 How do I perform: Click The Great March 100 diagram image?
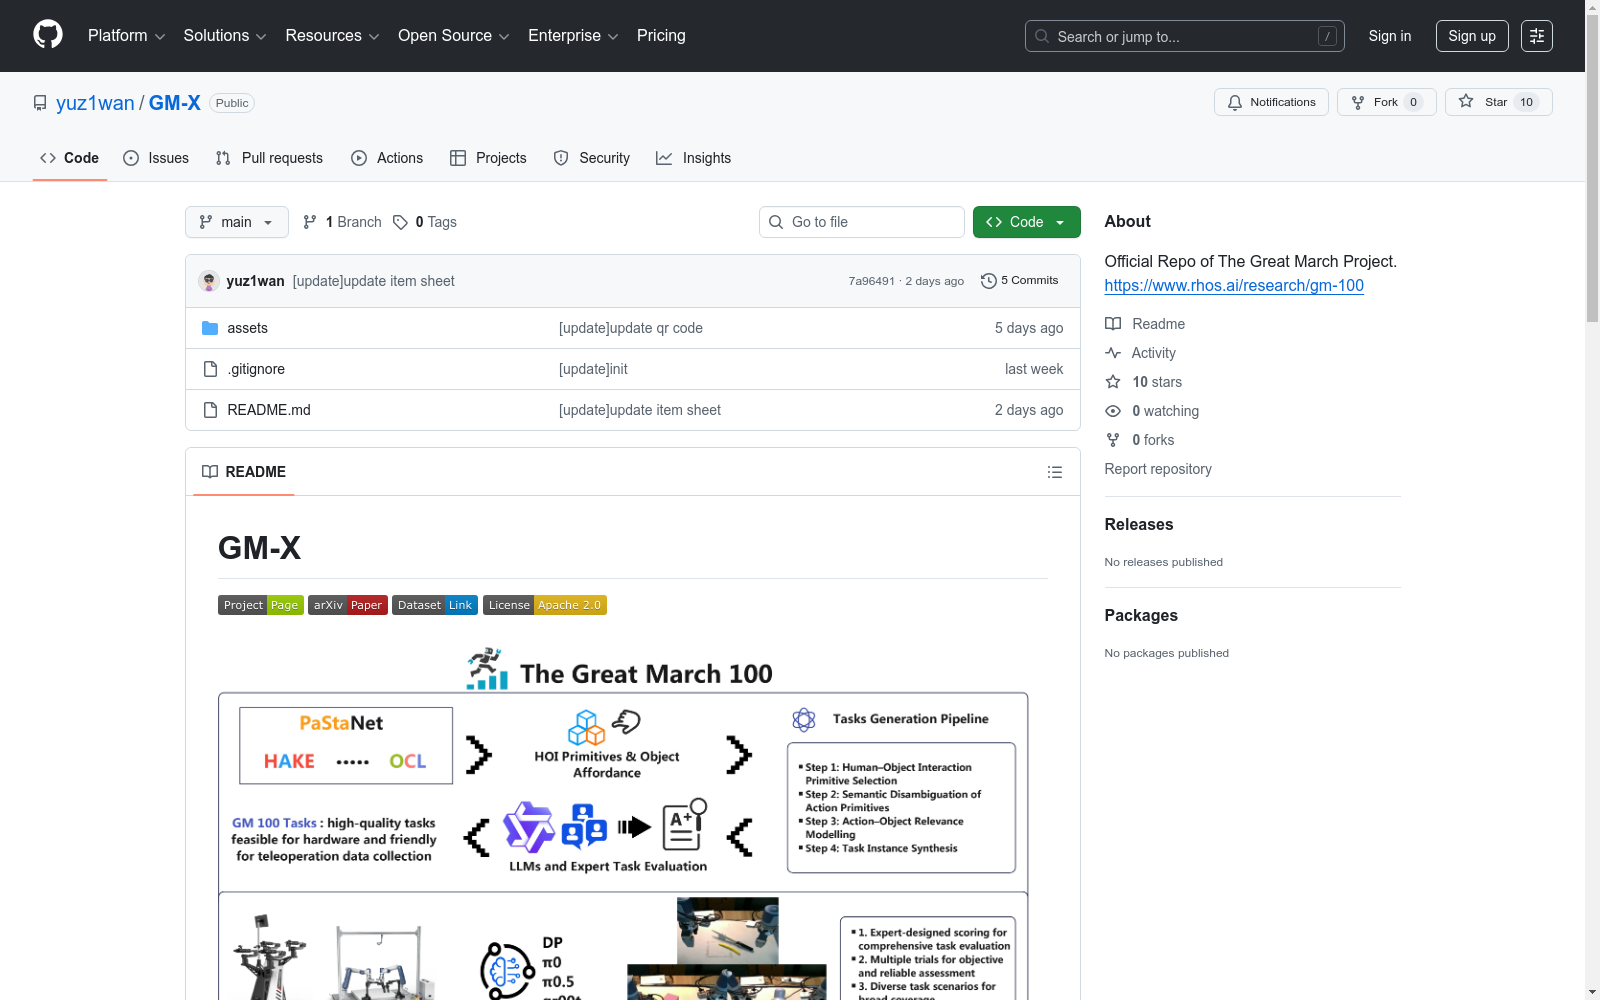tap(623, 822)
